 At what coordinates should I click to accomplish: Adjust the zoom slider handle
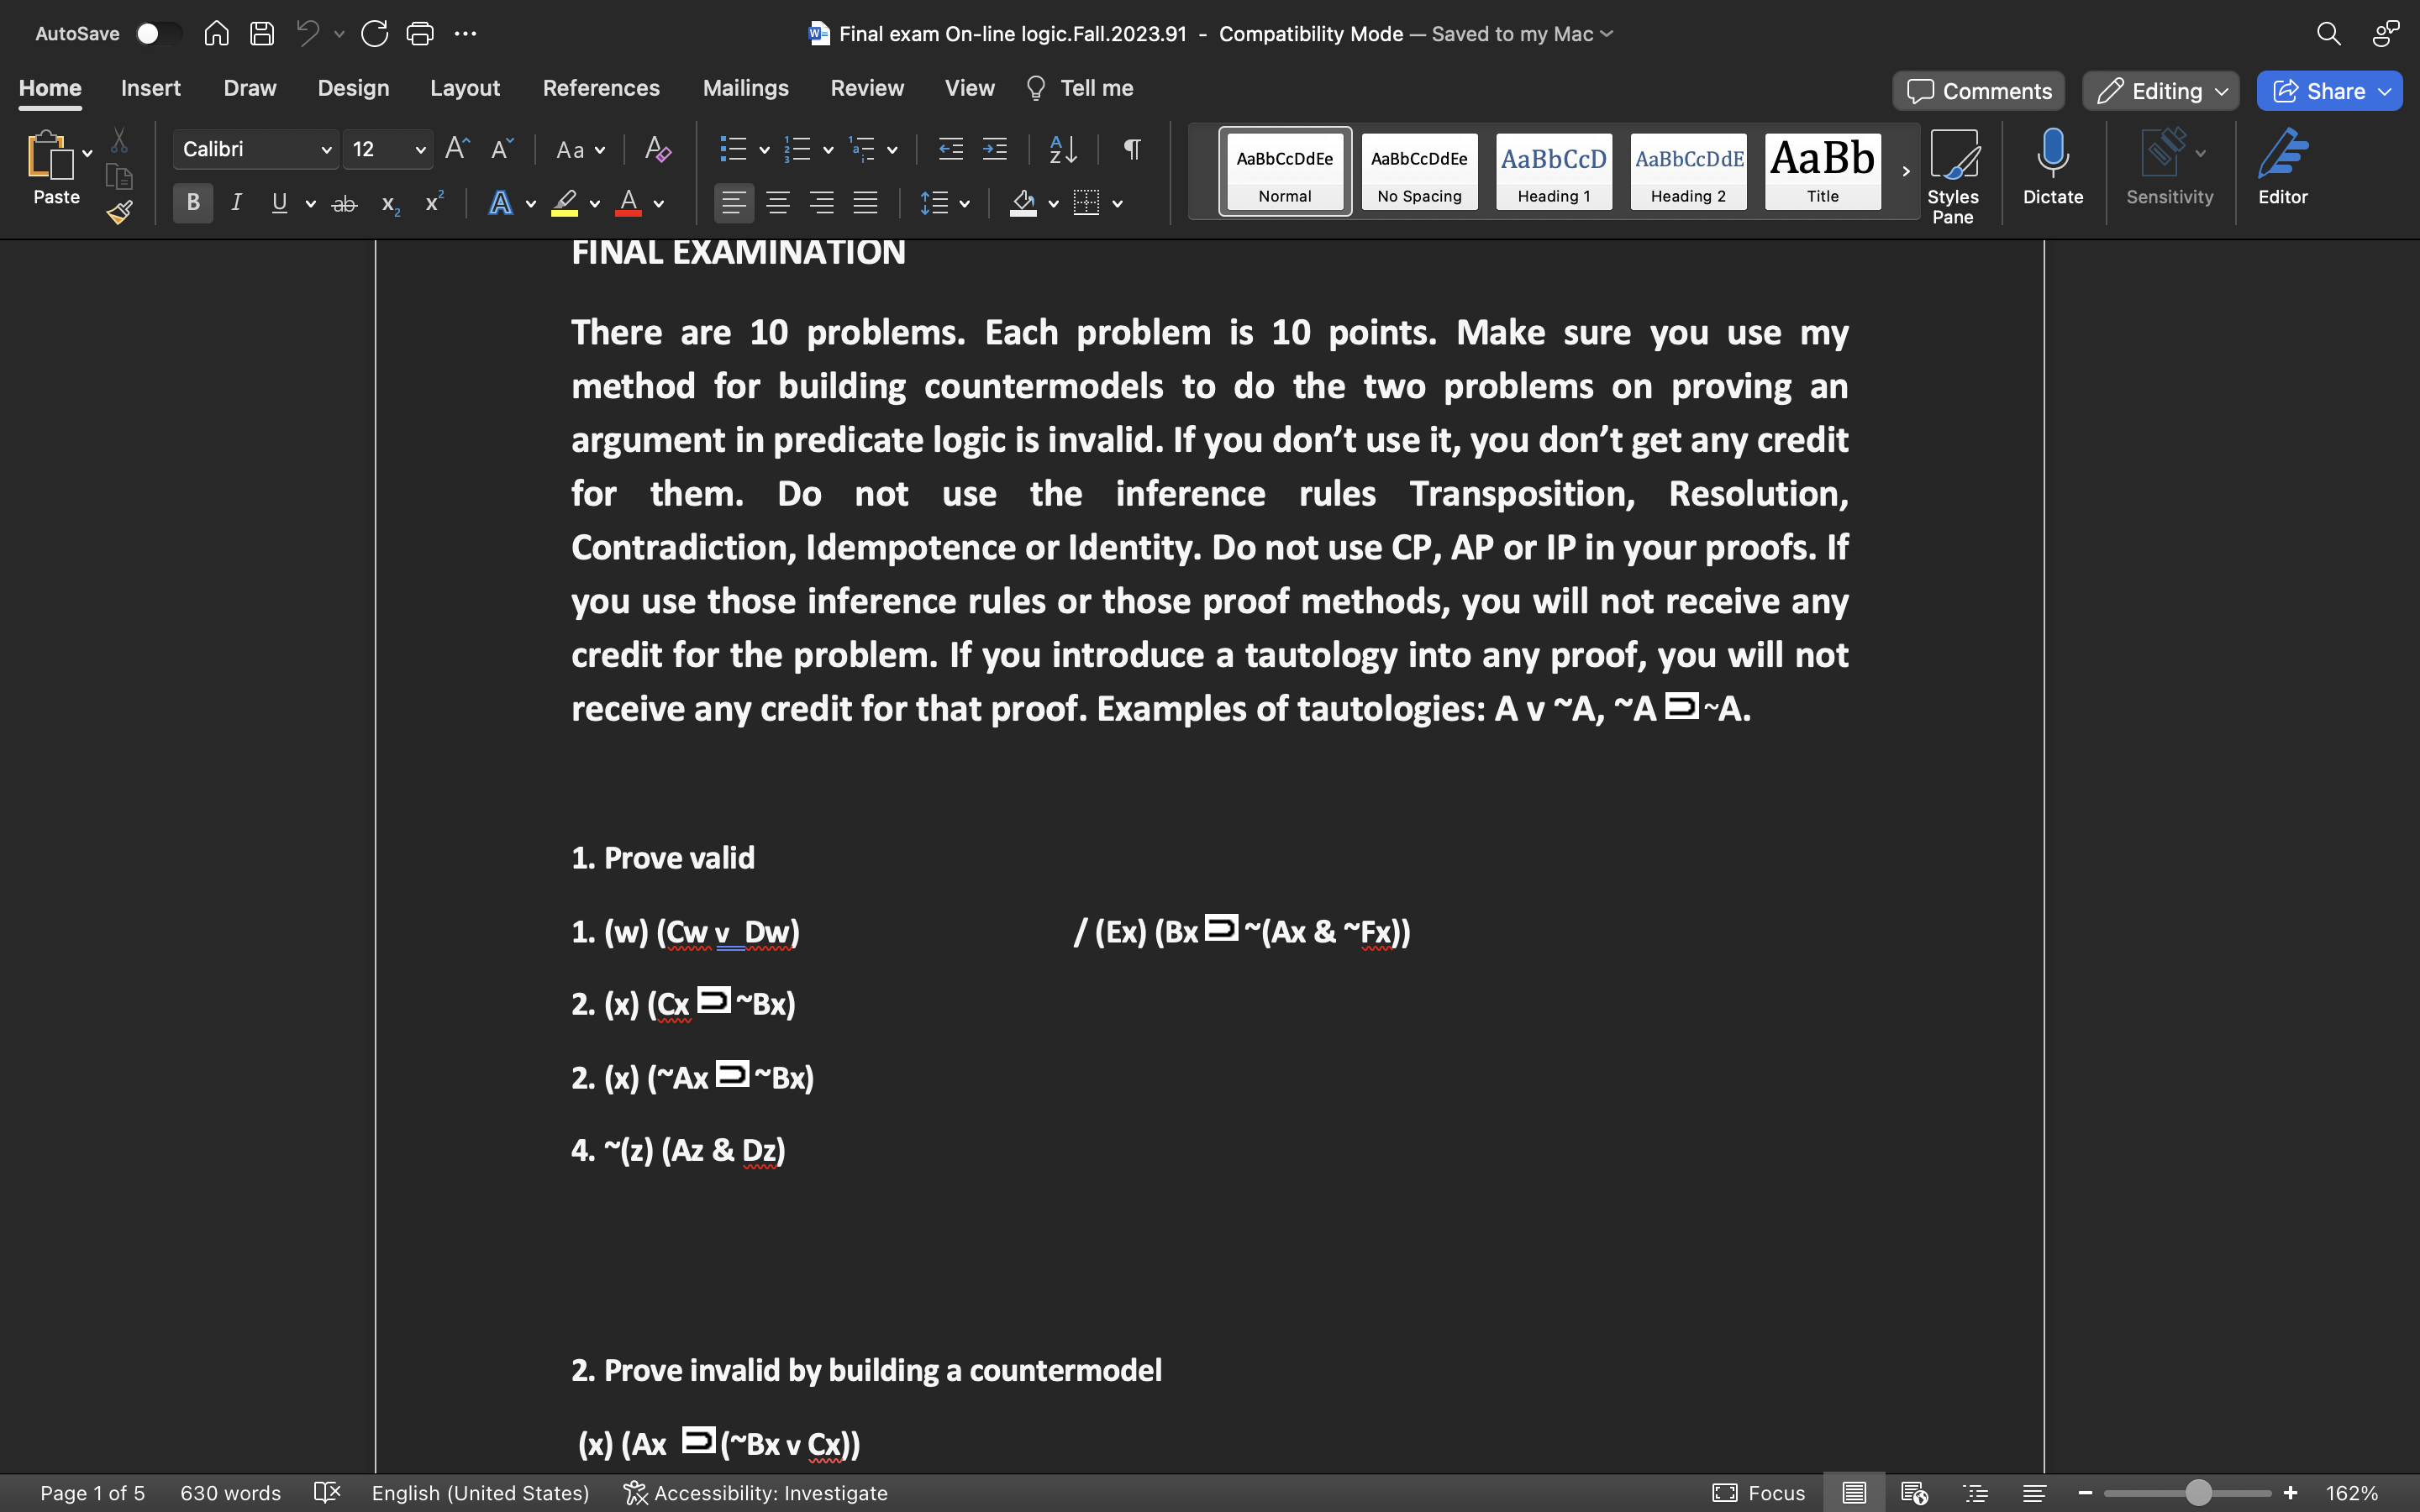coord(2197,1493)
